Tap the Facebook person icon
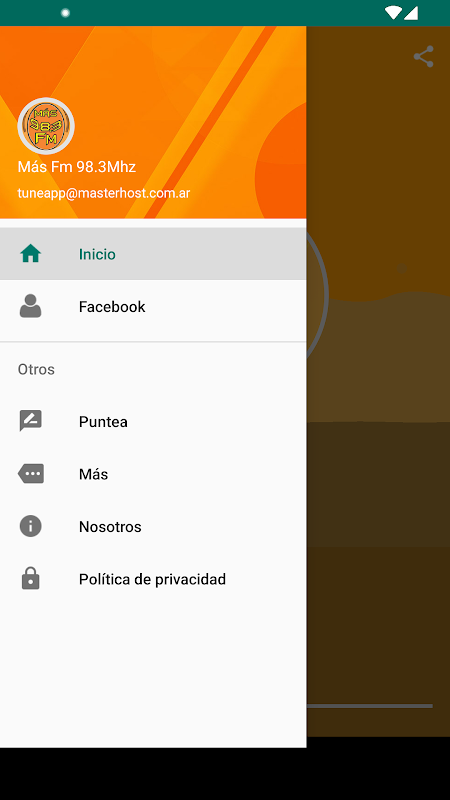Viewport: 450px width, 800px height. pyautogui.click(x=31, y=306)
